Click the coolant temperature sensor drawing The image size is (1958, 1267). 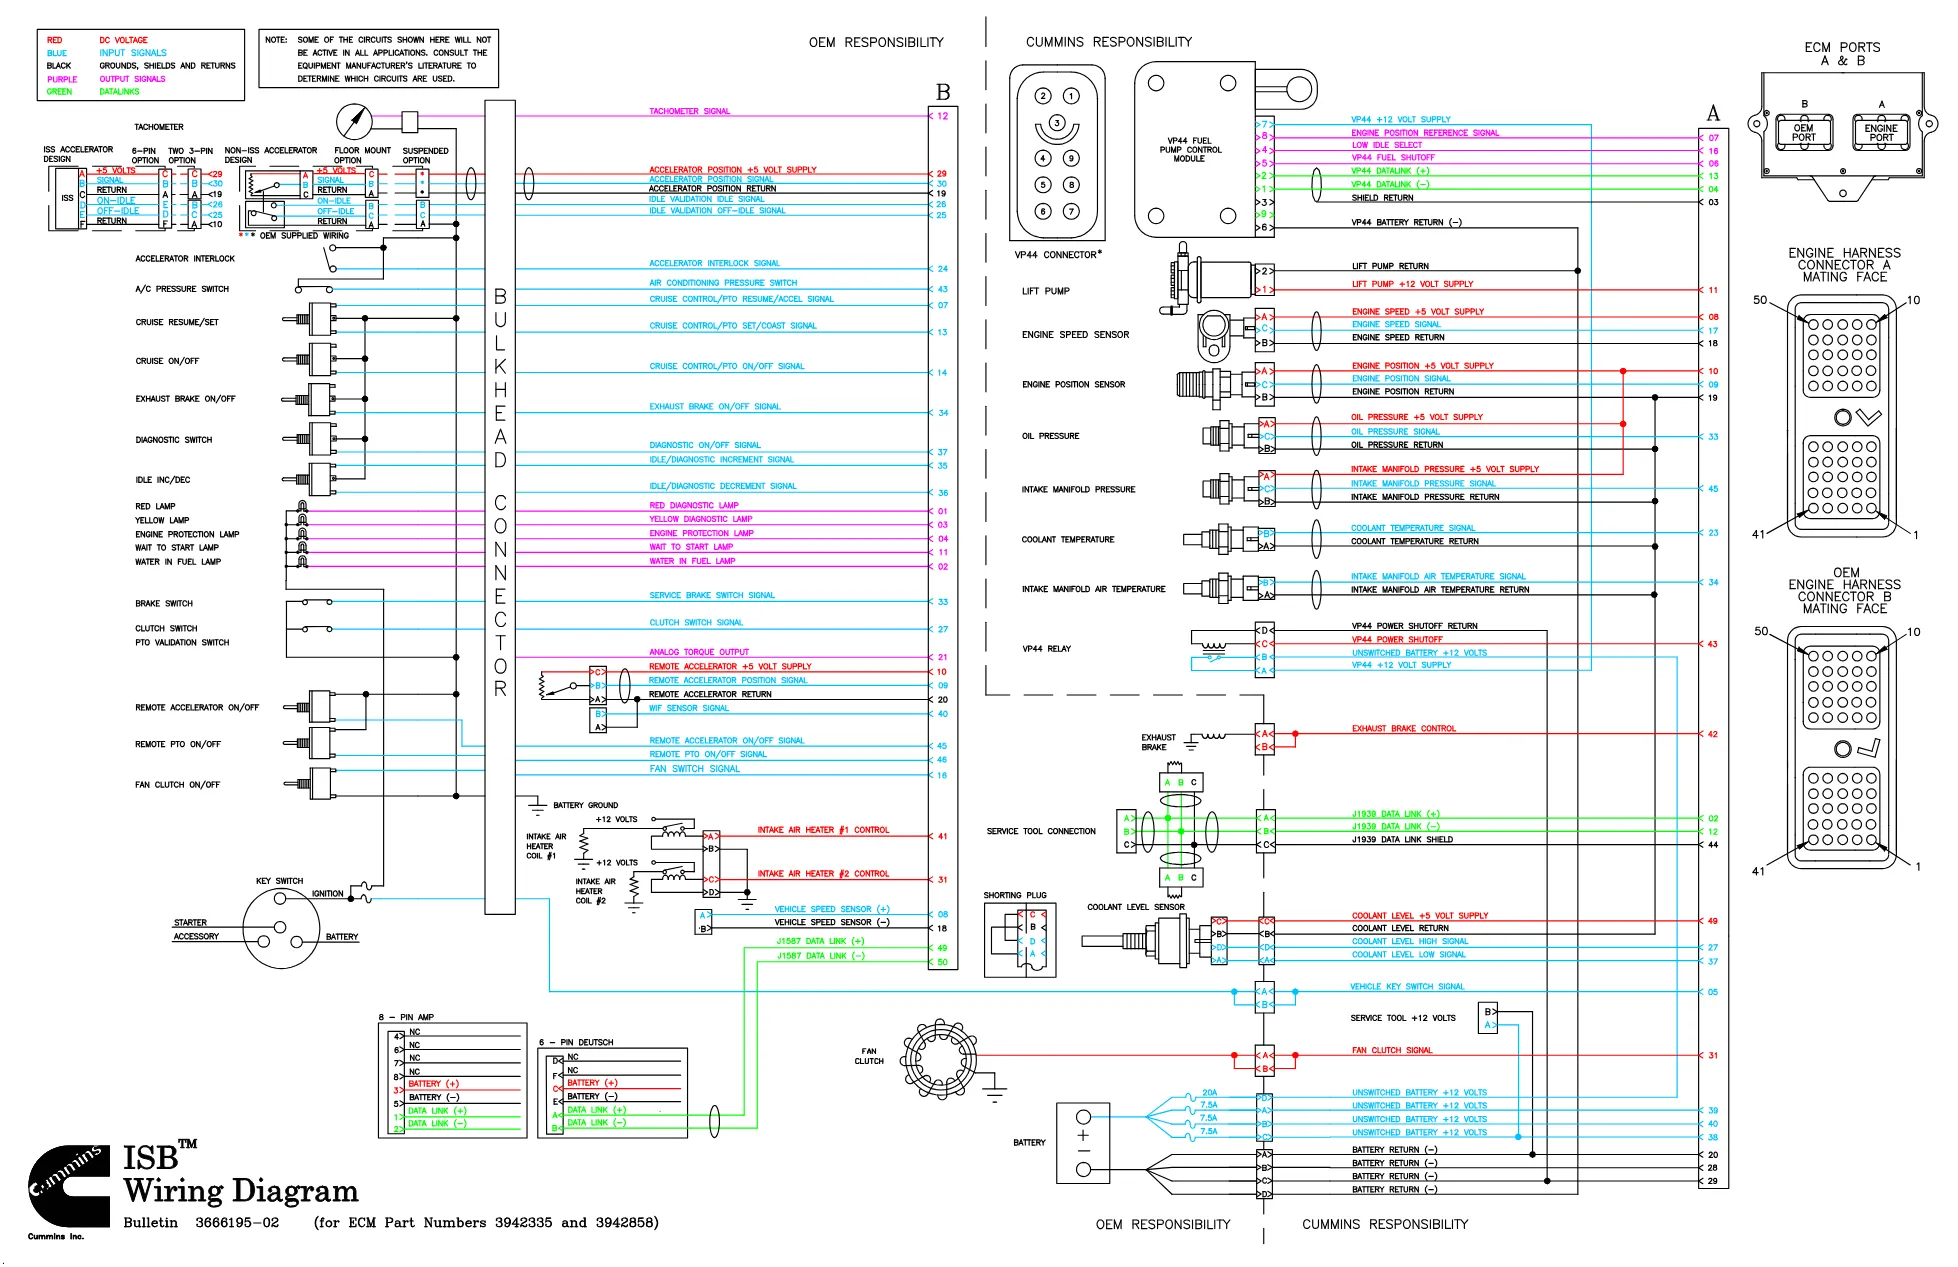pos(1219,539)
